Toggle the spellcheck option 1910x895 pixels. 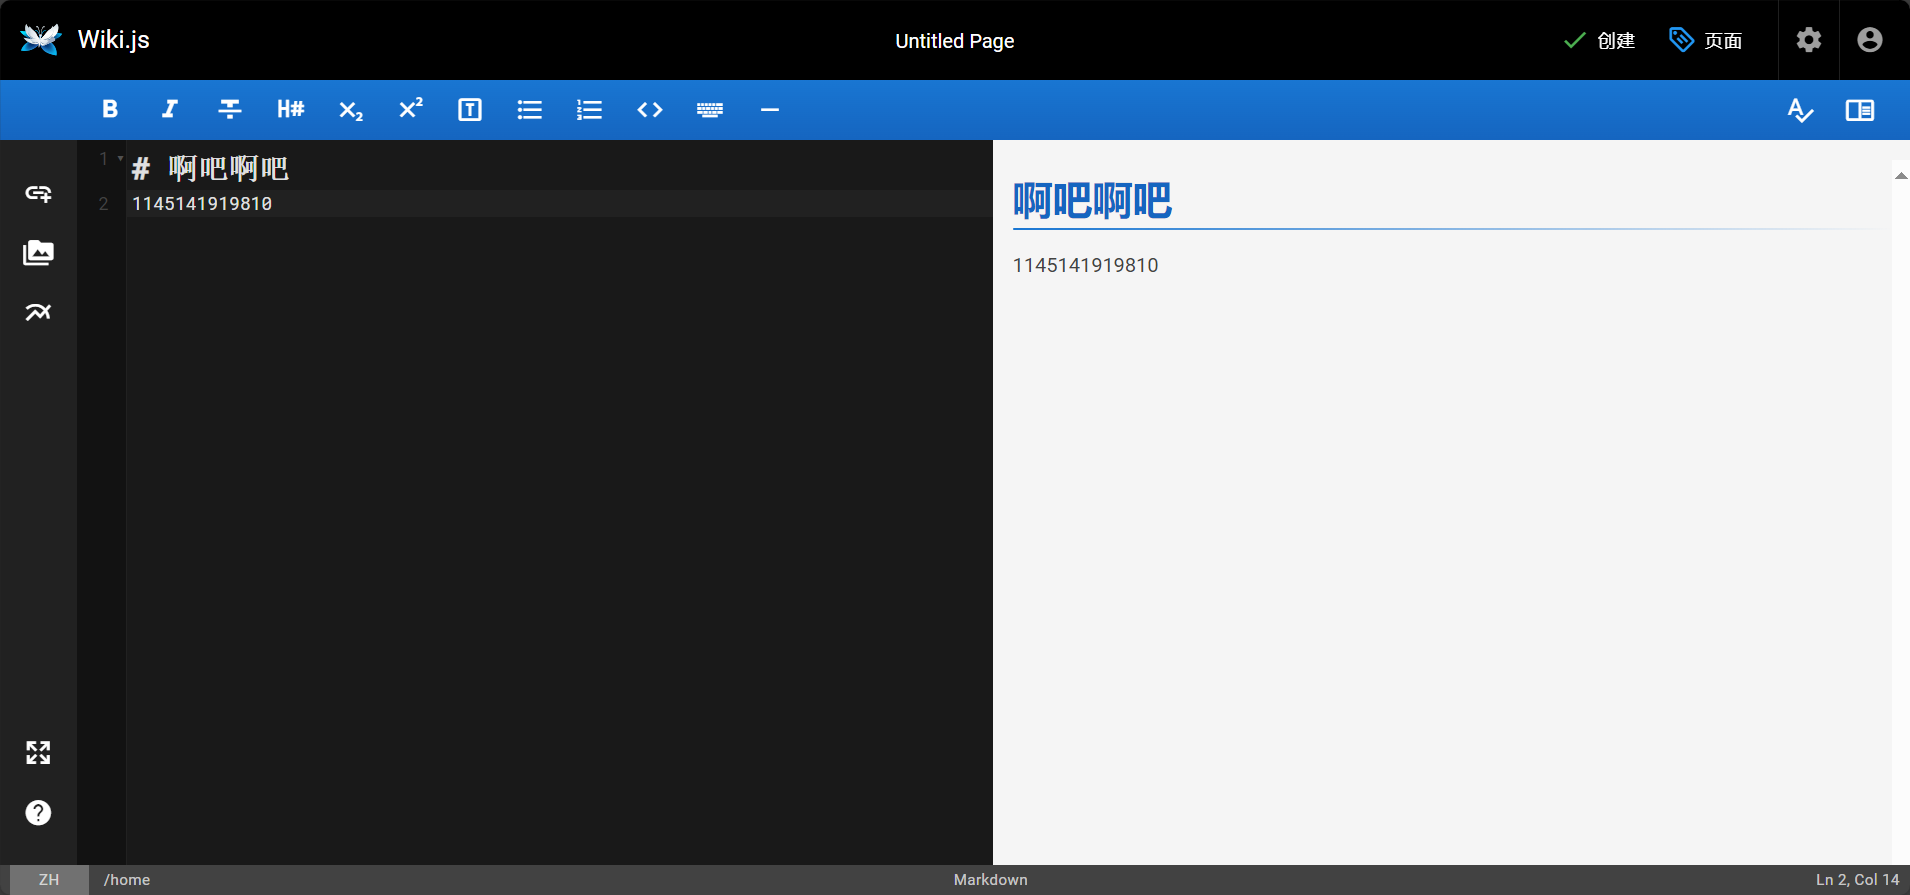tap(1800, 110)
